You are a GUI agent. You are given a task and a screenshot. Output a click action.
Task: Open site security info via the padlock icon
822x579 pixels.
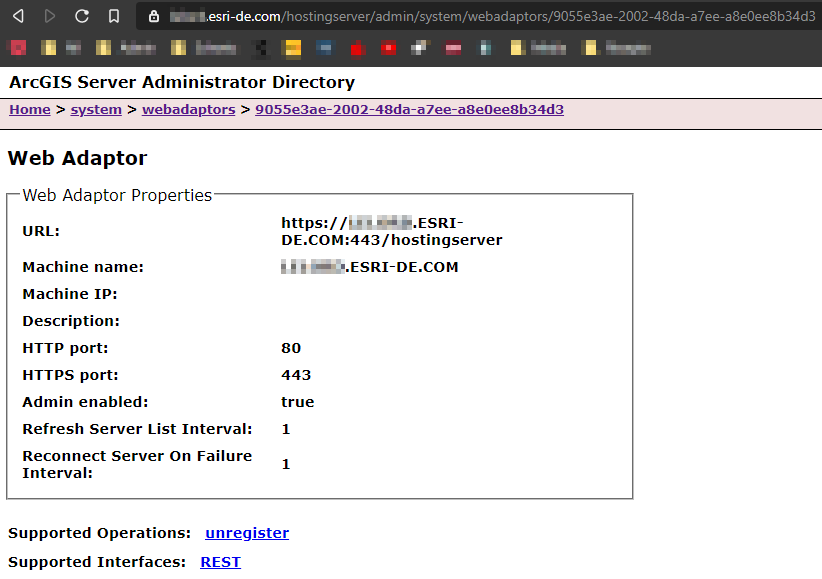tap(152, 16)
